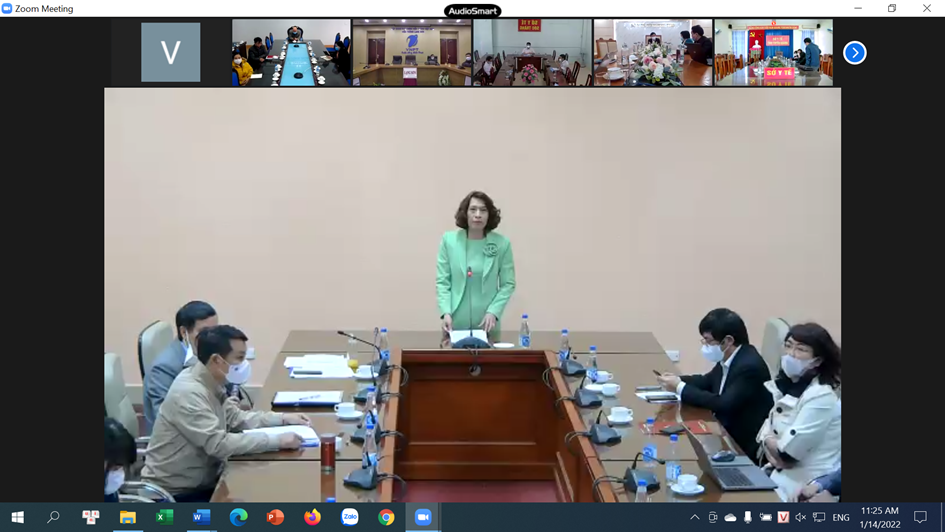Launch Google Chrome from taskbar
Image resolution: width=945 pixels, height=532 pixels.
point(386,517)
